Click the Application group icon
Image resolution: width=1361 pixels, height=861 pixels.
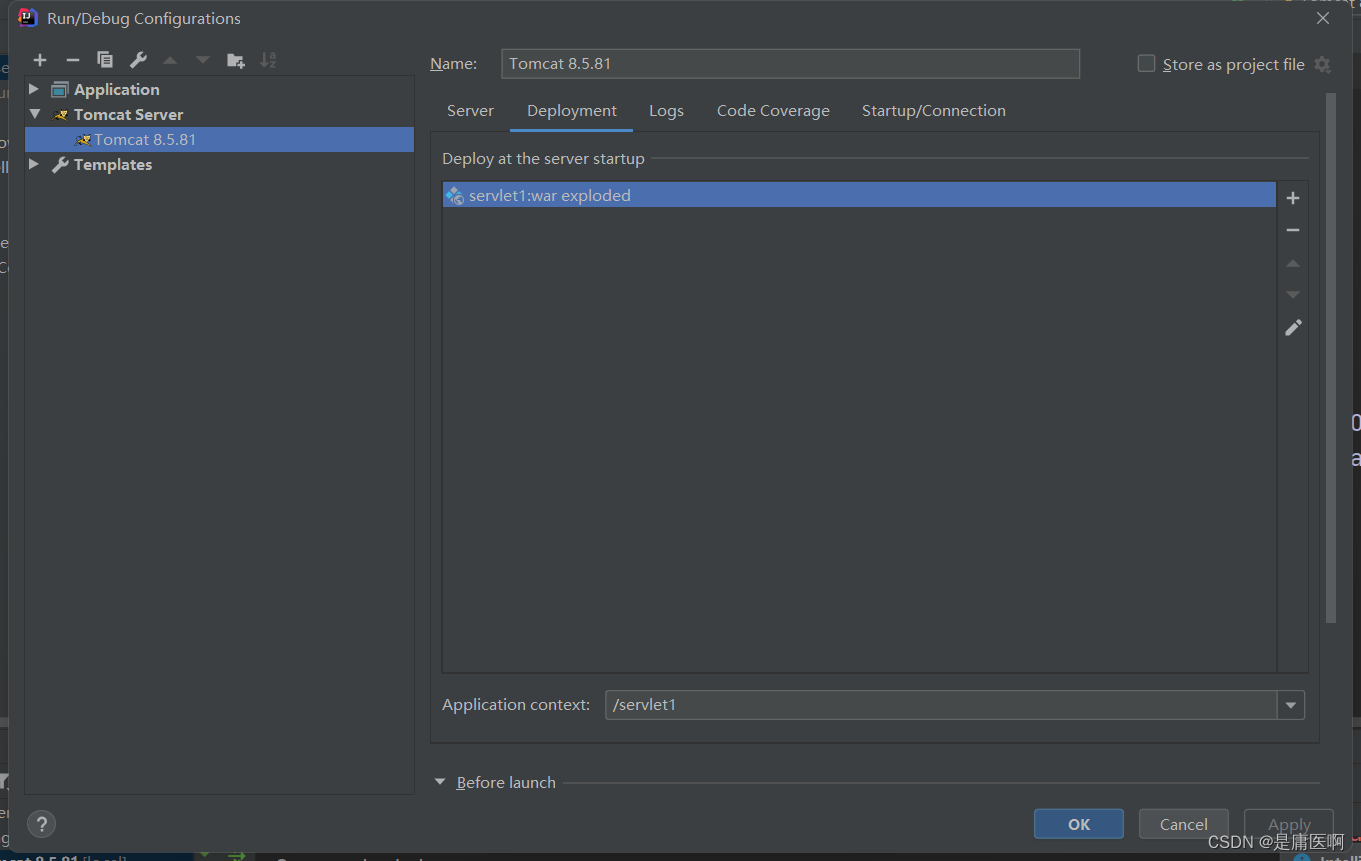click(61, 90)
